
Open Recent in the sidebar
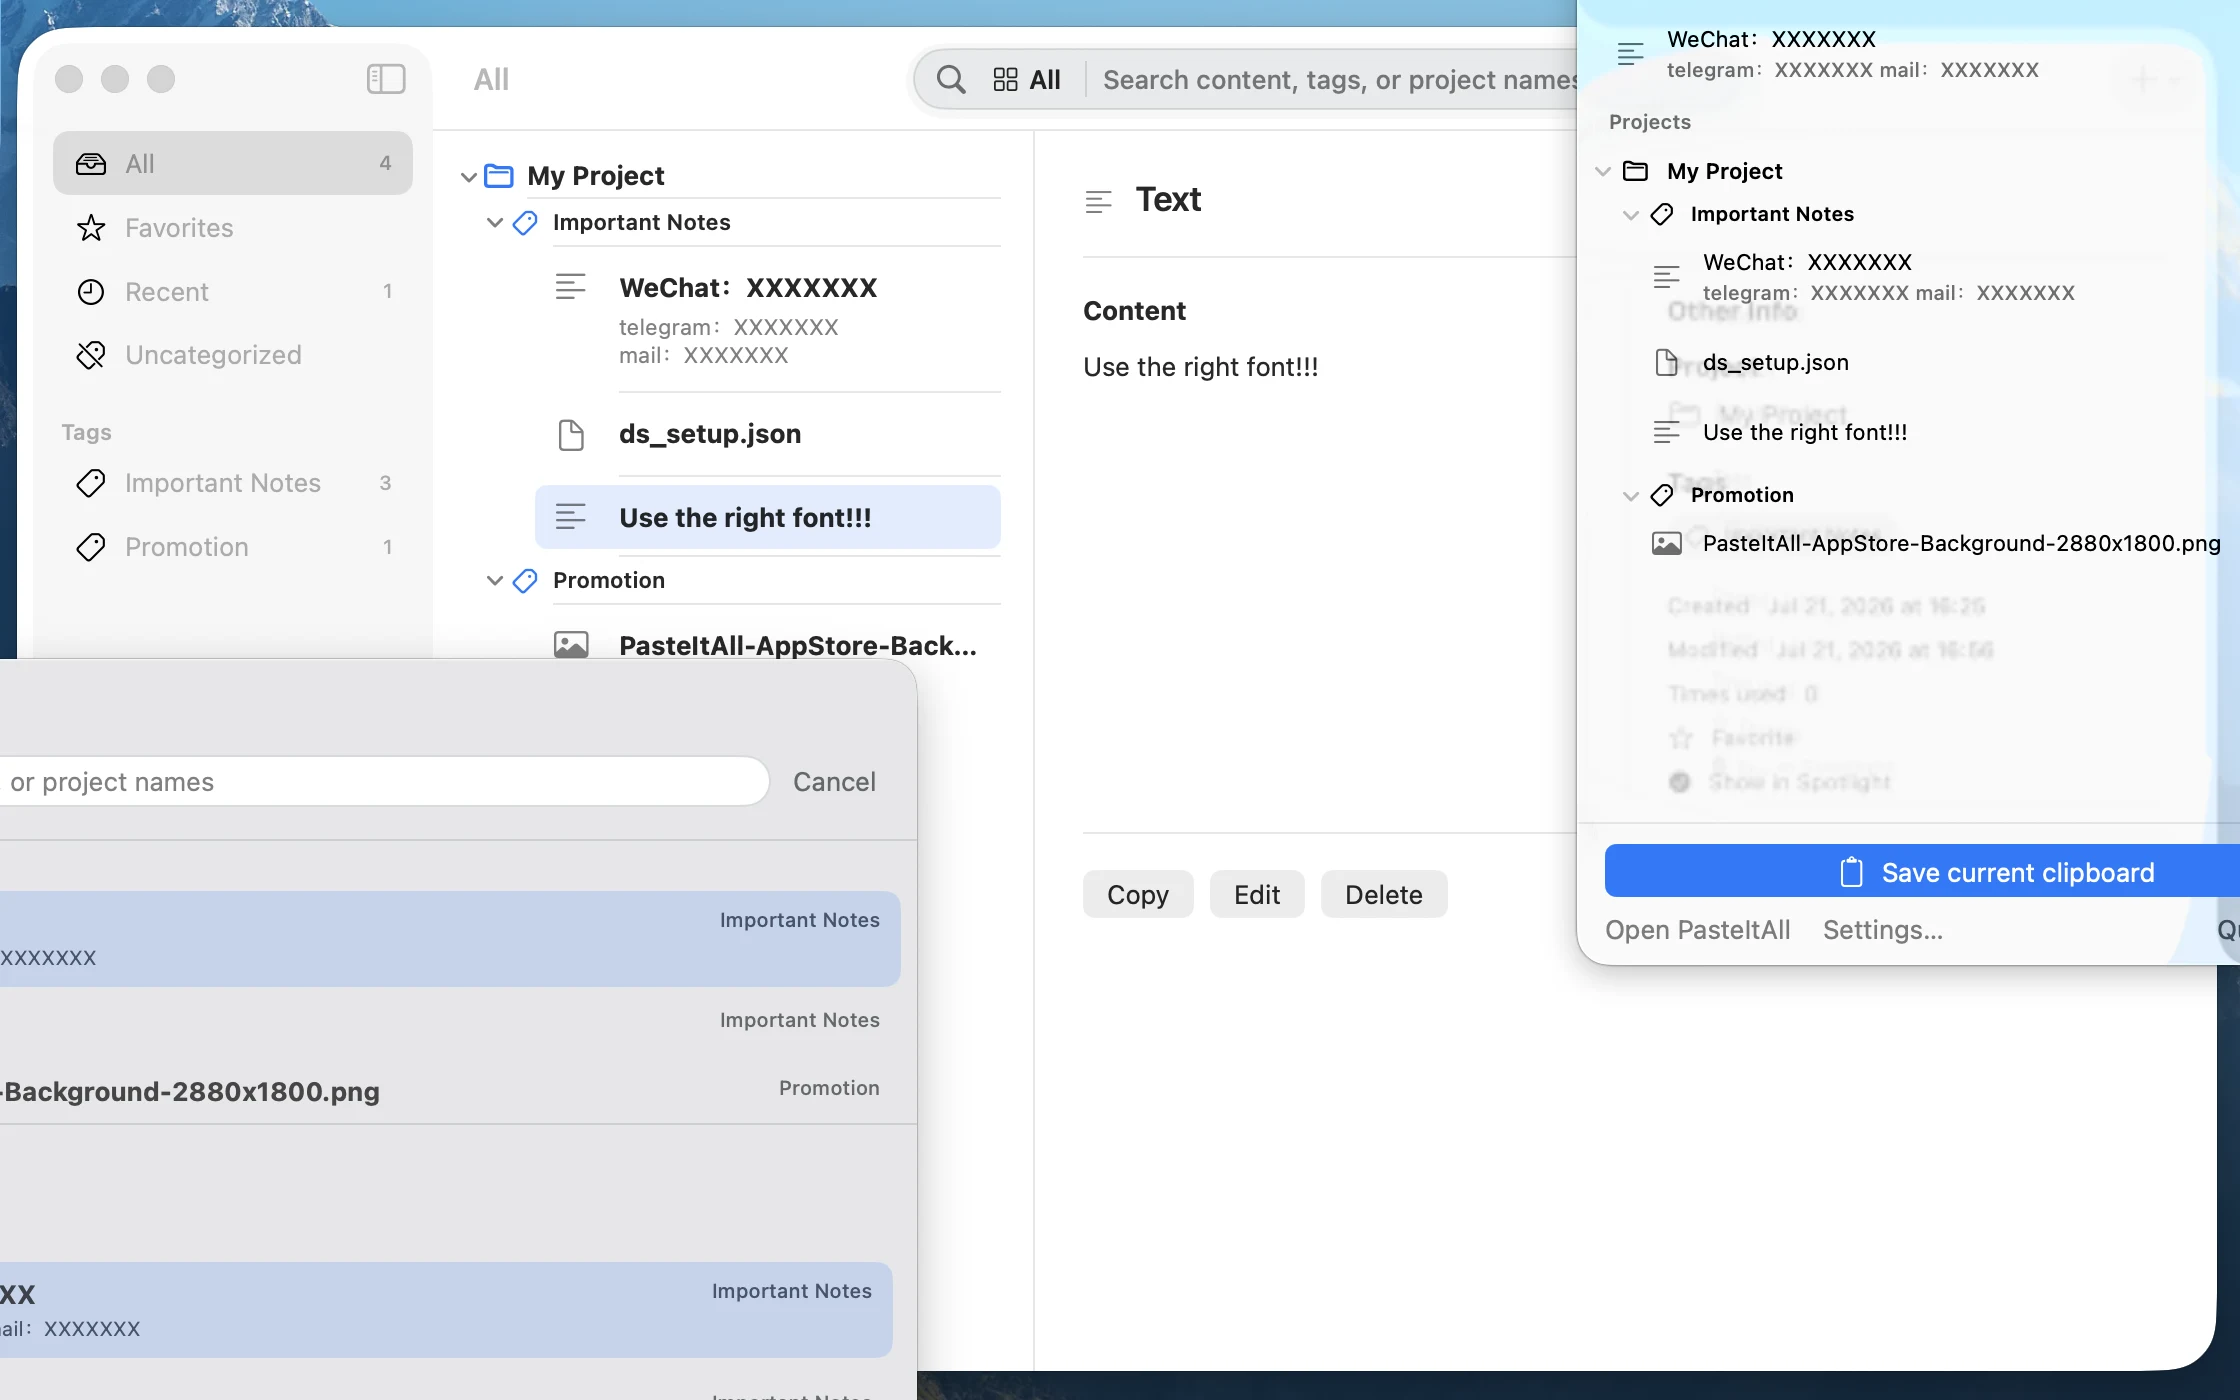[x=233, y=292]
